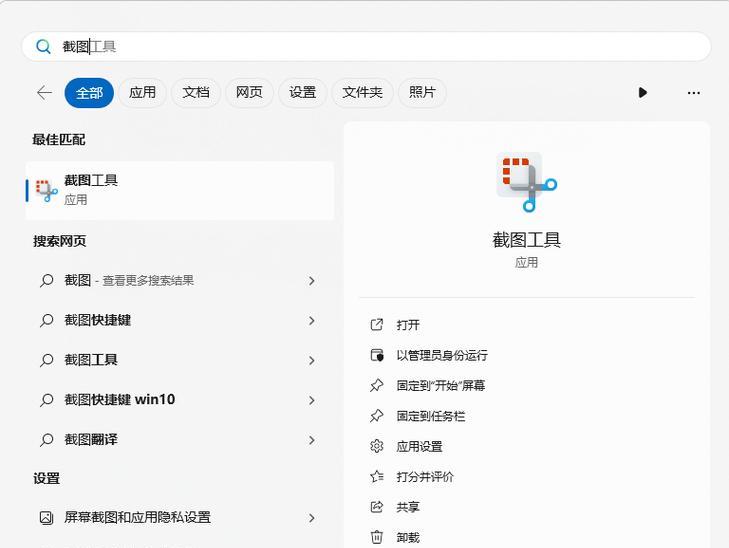729x548 pixels.
Task: Select 截图快捷键 win10 suggestion text
Action: tap(119, 400)
